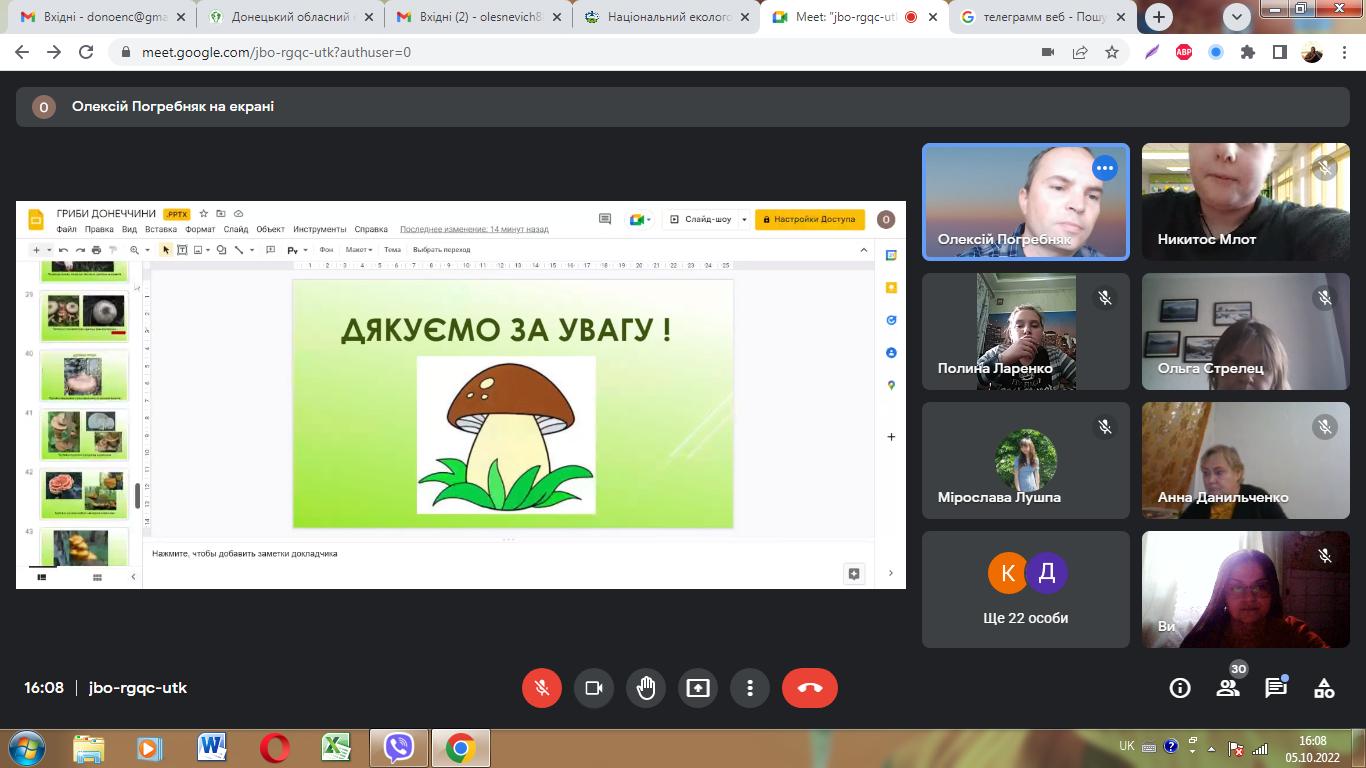
Task: Open more options three-dot menu
Action: pyautogui.click(x=750, y=688)
